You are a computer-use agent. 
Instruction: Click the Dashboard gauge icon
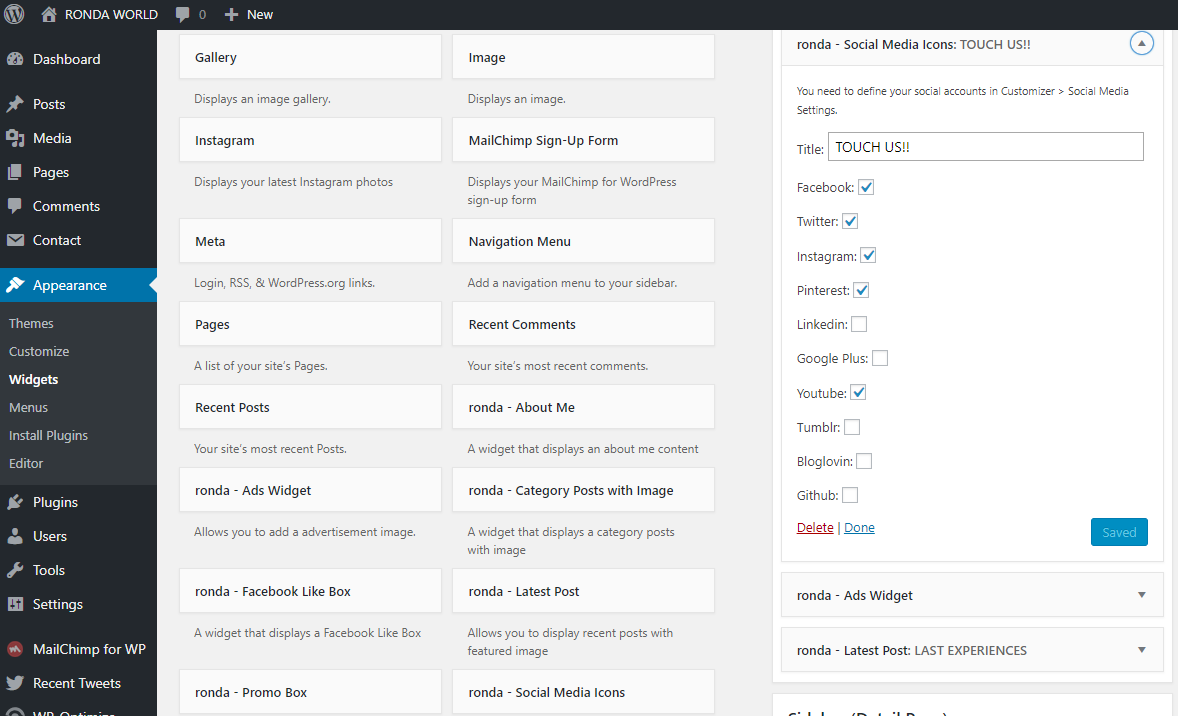coord(15,59)
